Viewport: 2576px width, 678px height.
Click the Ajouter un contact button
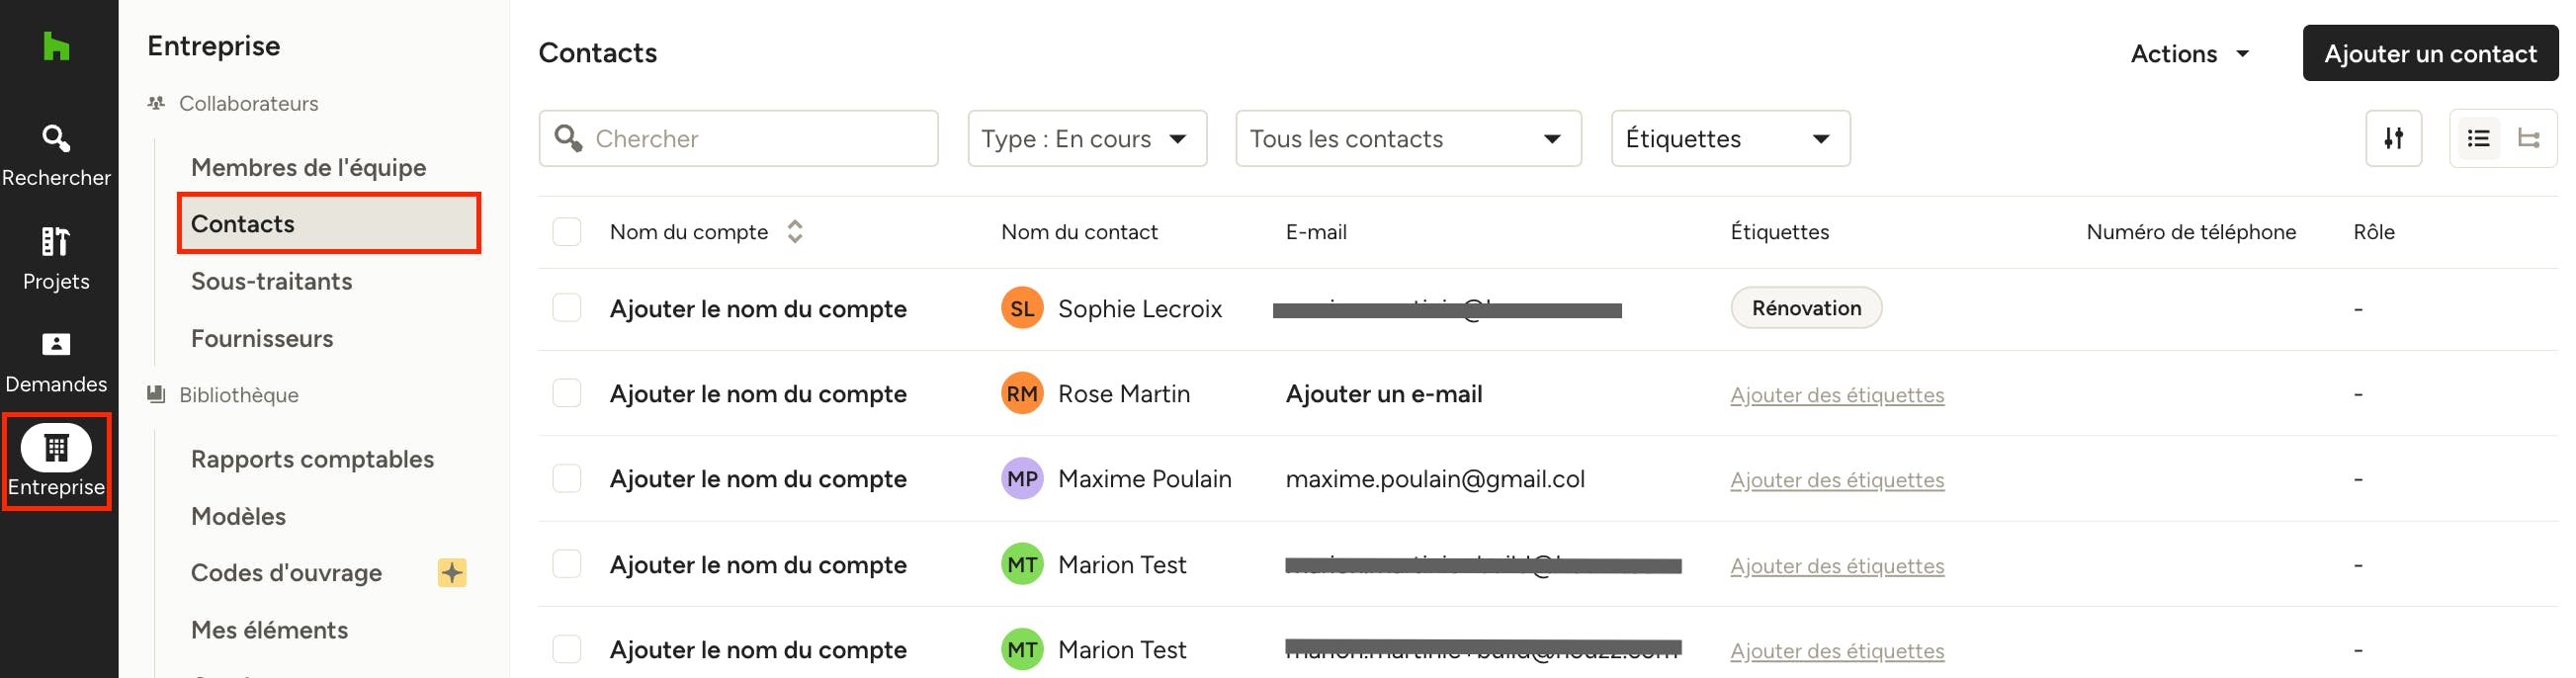click(x=2429, y=53)
